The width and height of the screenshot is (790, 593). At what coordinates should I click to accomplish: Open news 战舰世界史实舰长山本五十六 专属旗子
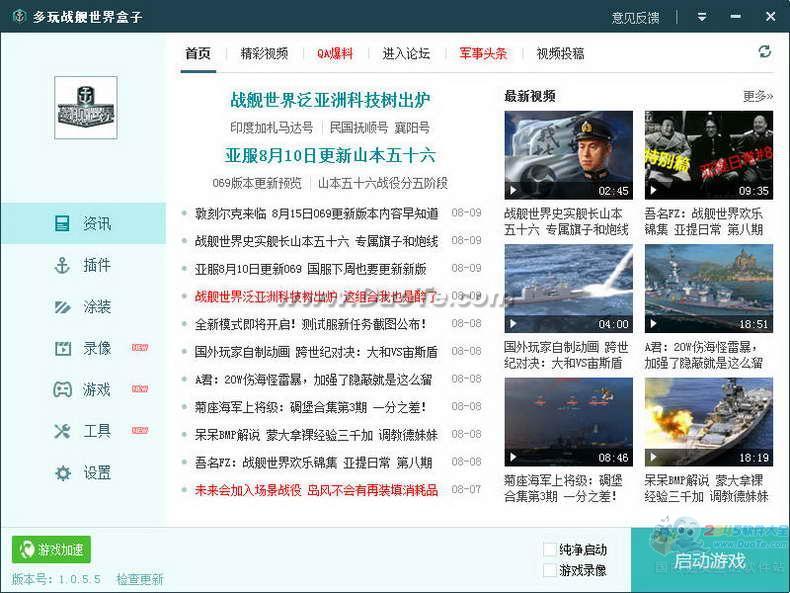point(316,241)
